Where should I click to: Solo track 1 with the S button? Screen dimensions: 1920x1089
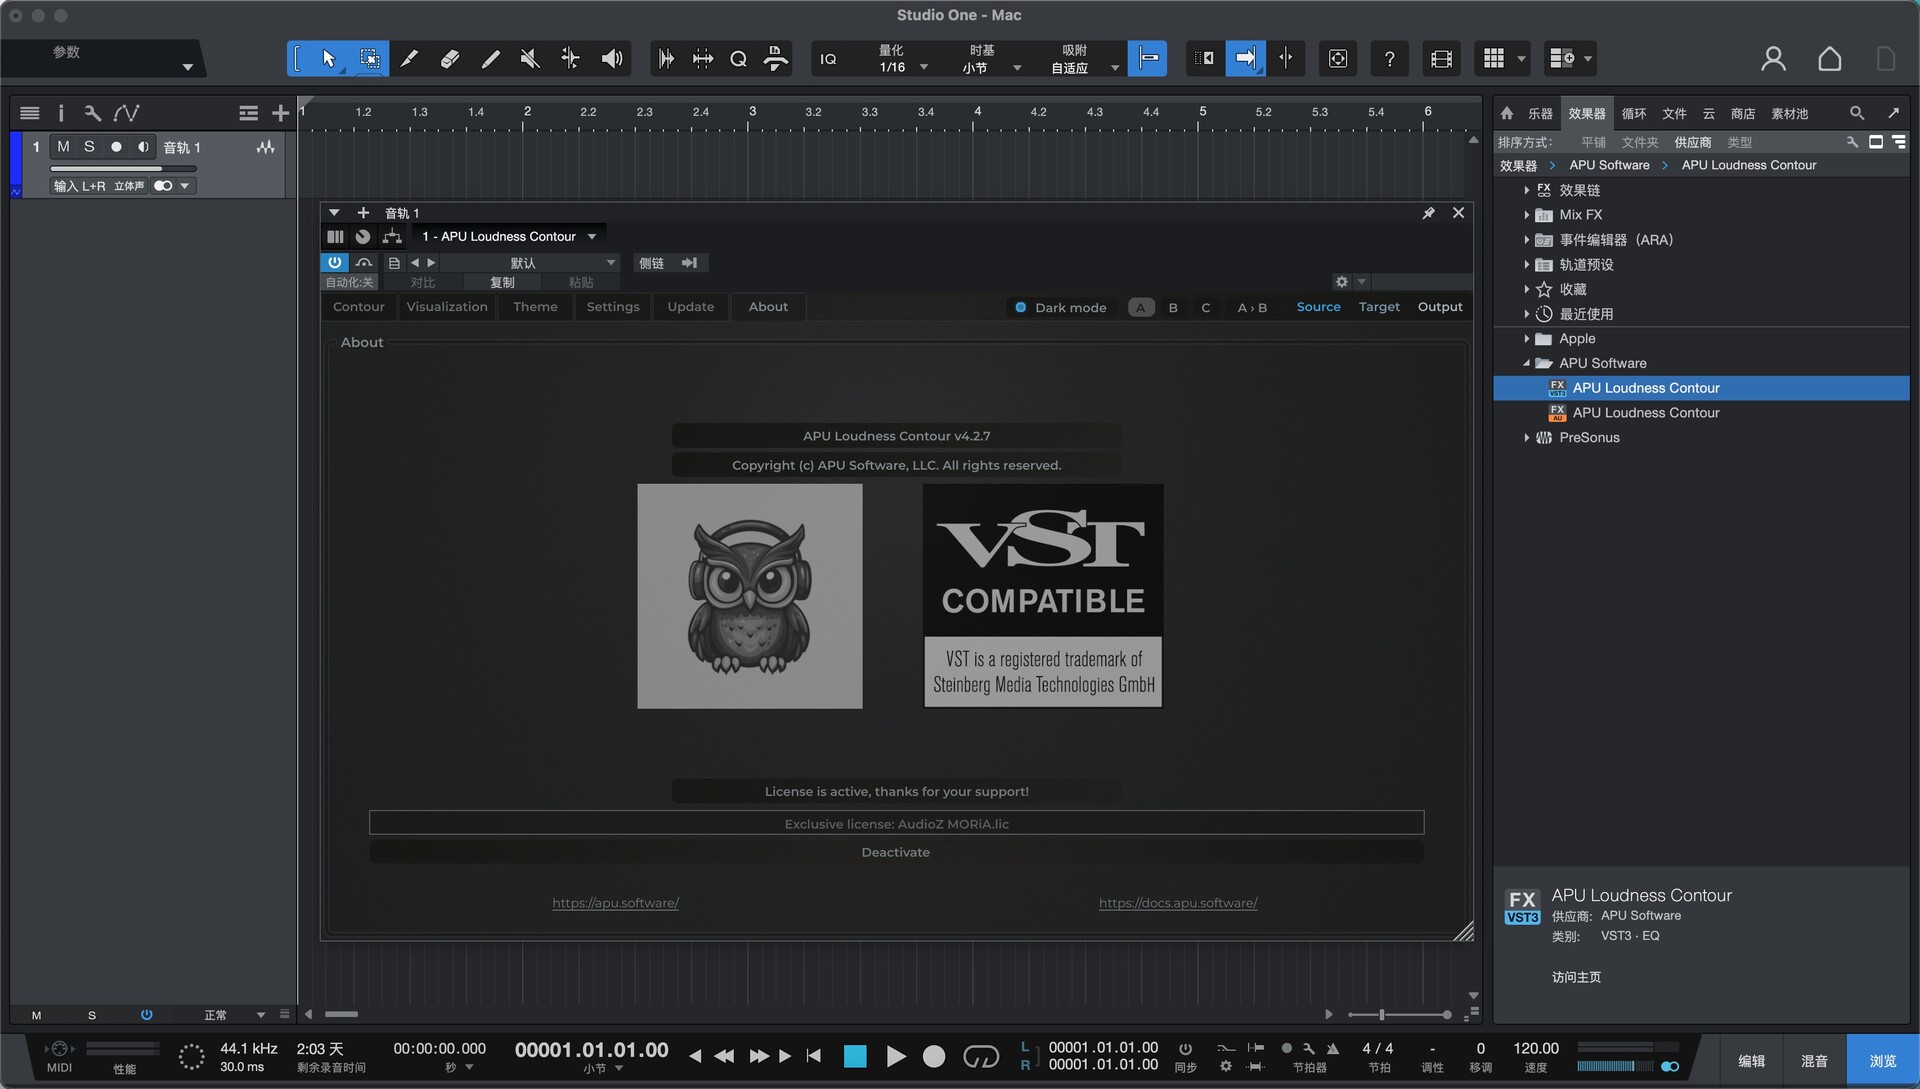[89, 147]
